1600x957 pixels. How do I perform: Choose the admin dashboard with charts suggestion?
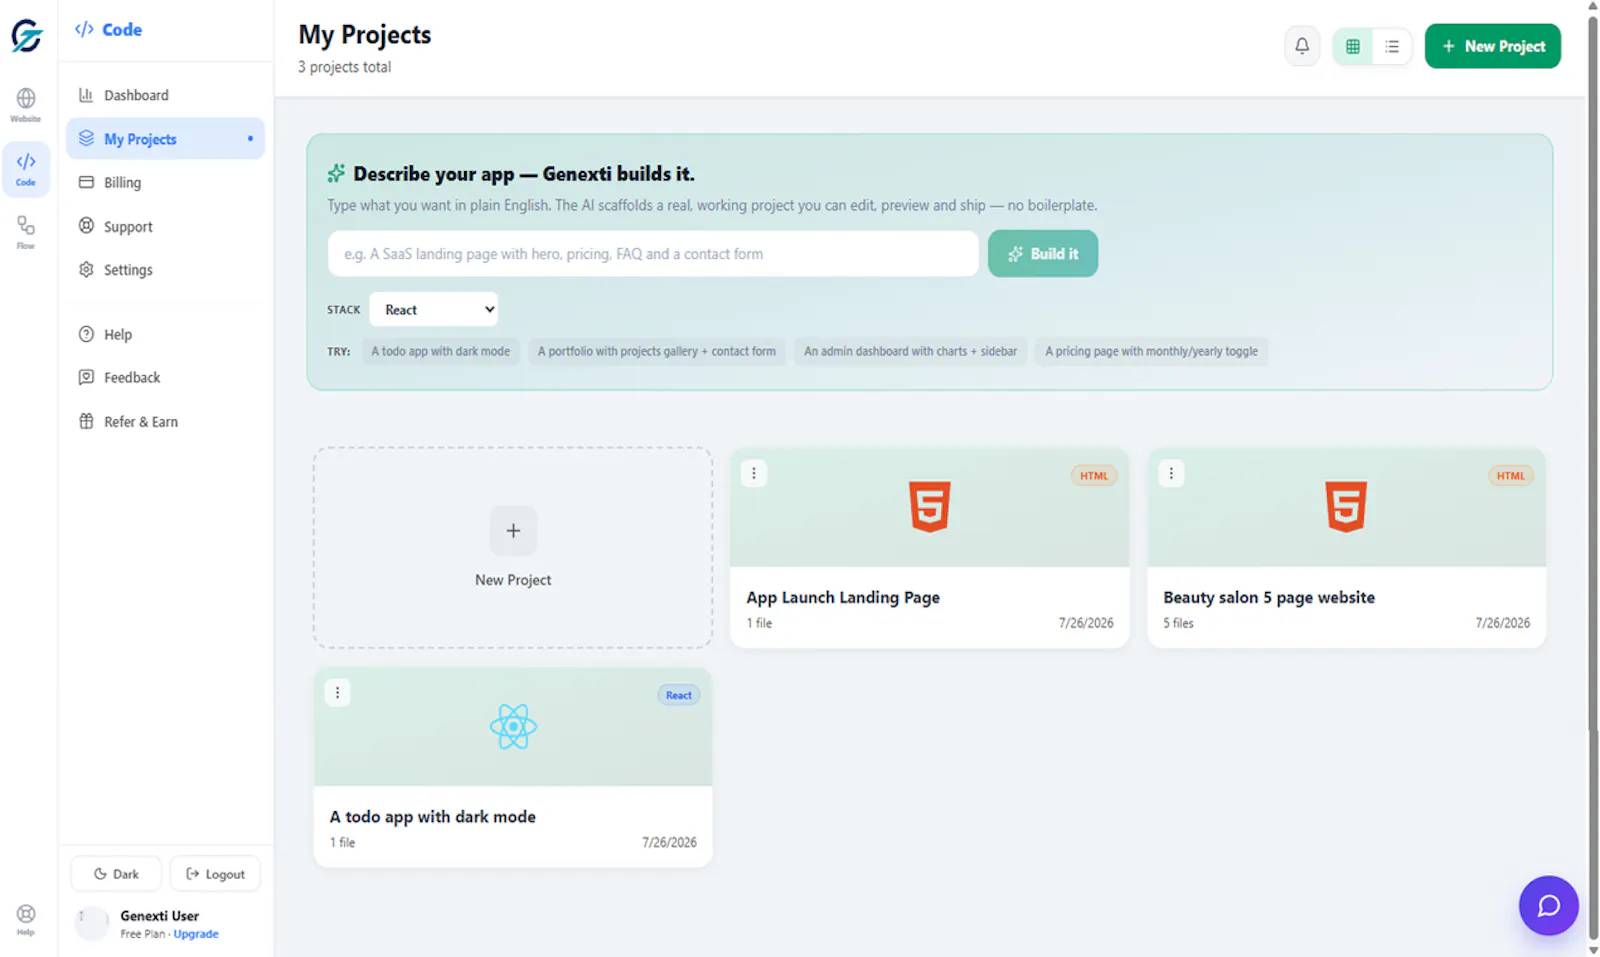click(910, 351)
